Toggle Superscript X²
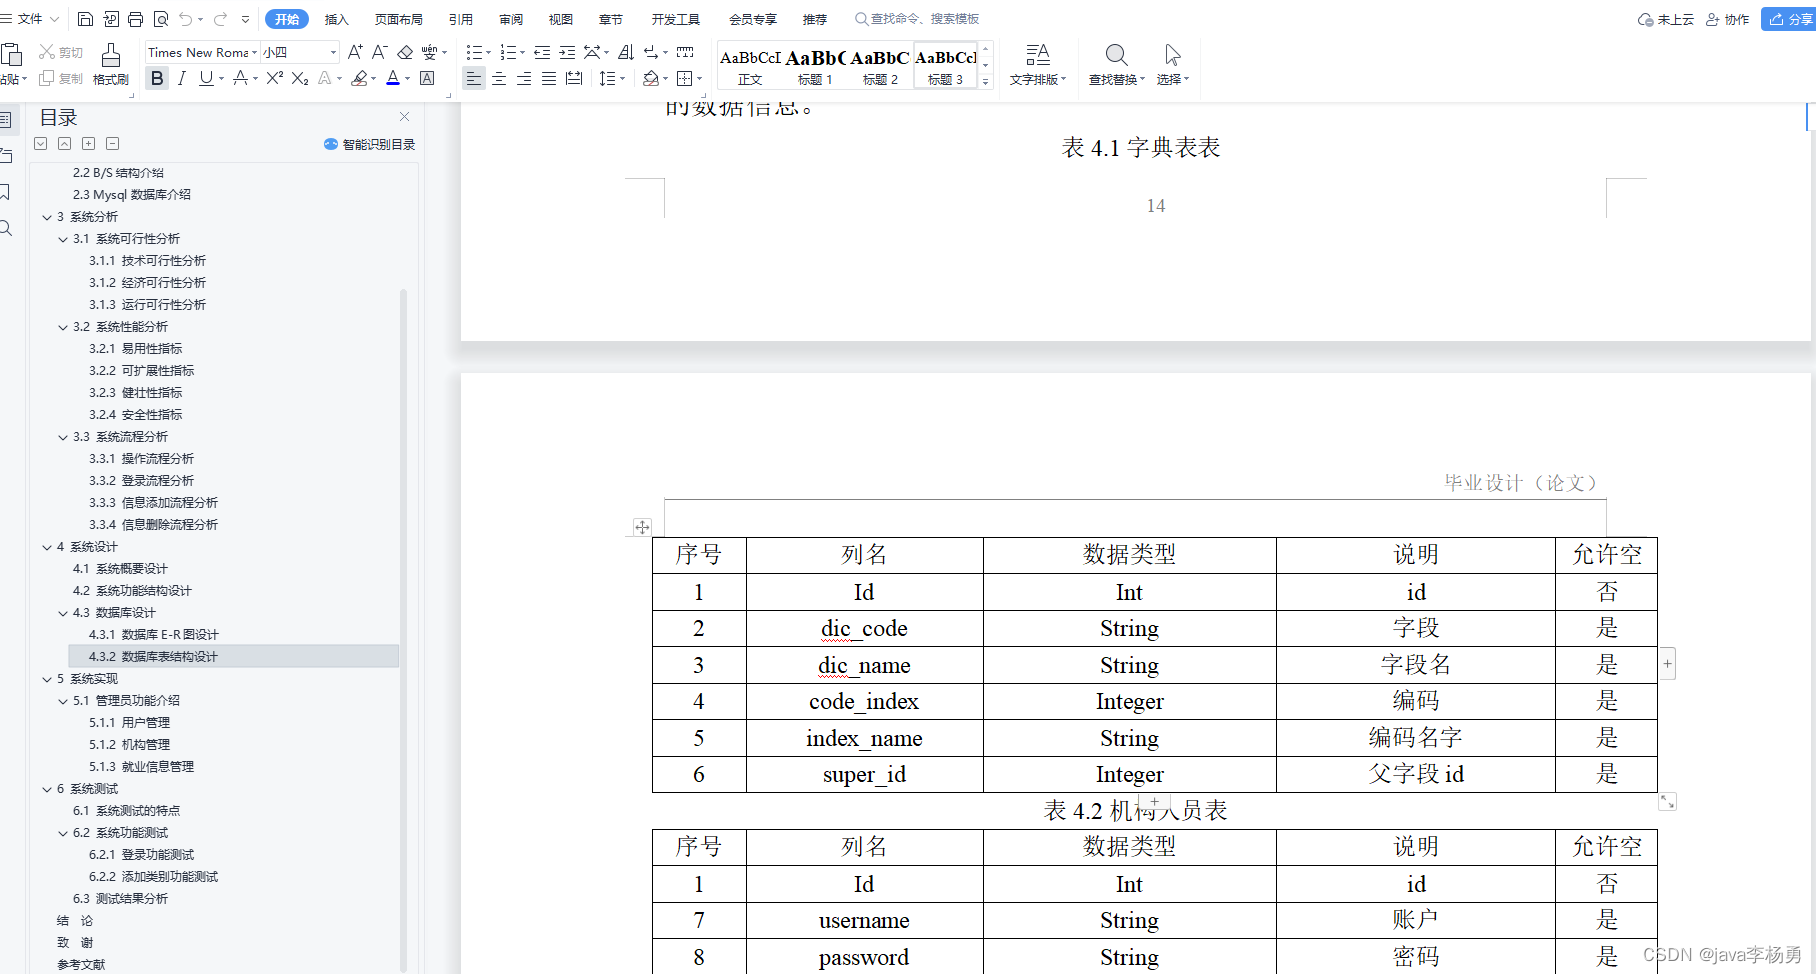 coord(275,78)
